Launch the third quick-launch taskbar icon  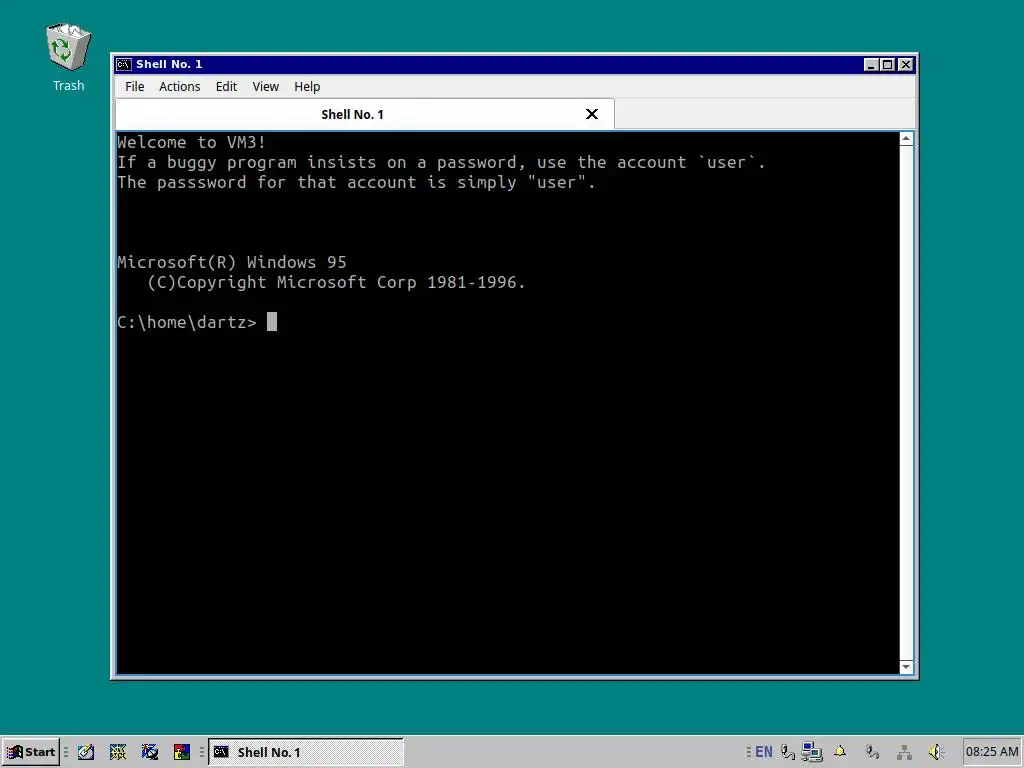pyautogui.click(x=150, y=752)
